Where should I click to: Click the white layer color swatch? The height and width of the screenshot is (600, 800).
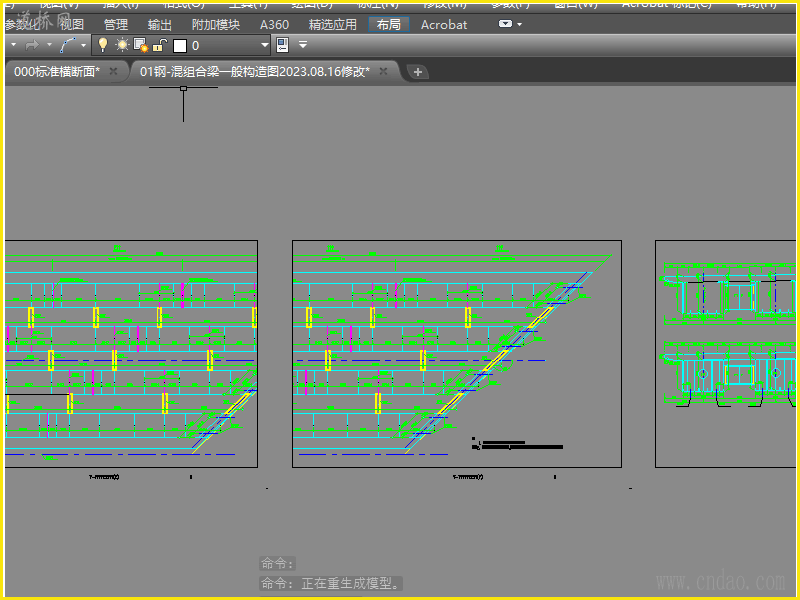pyautogui.click(x=180, y=46)
